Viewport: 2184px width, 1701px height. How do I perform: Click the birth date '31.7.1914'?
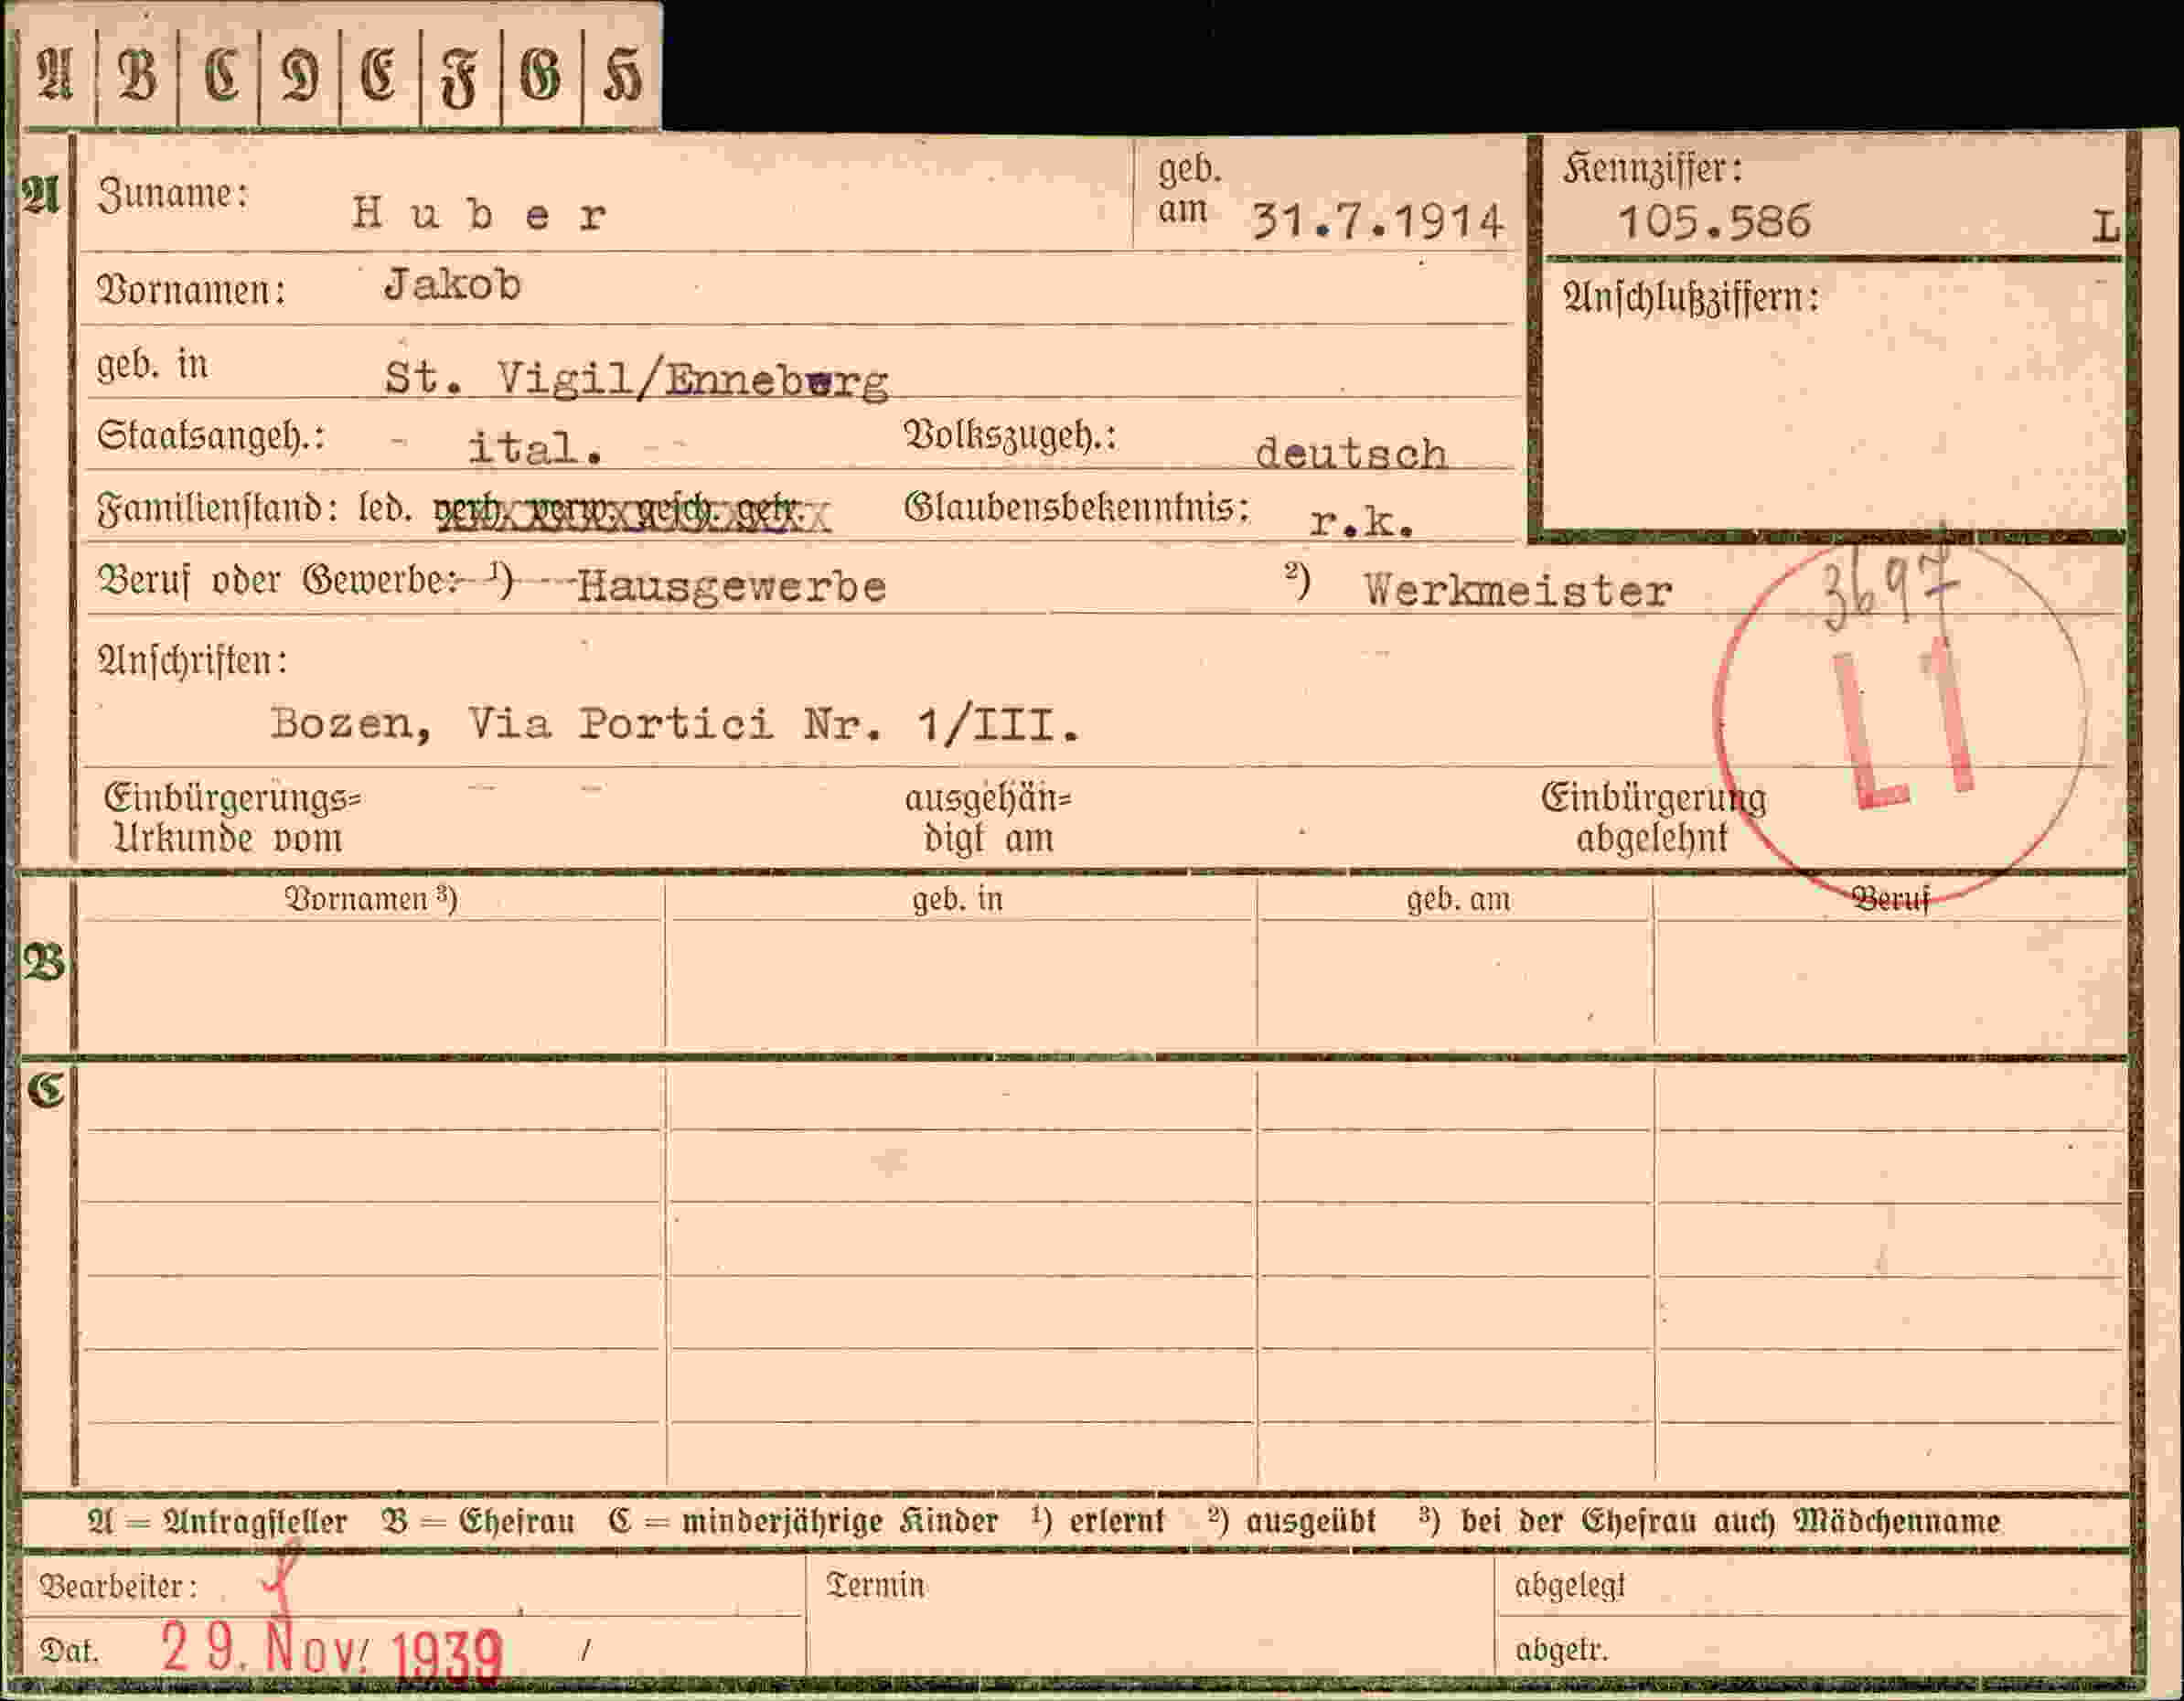click(x=1378, y=221)
